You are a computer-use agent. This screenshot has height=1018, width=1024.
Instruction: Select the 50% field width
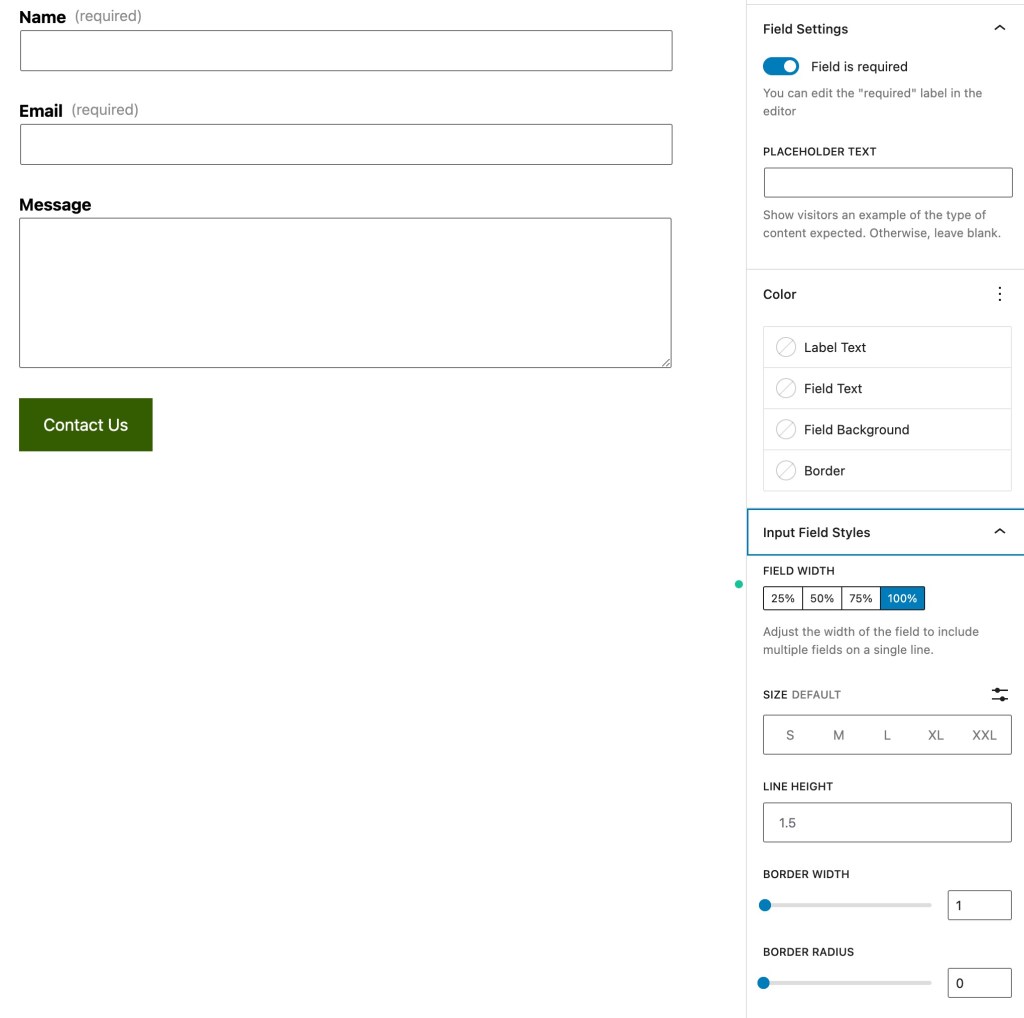(822, 598)
